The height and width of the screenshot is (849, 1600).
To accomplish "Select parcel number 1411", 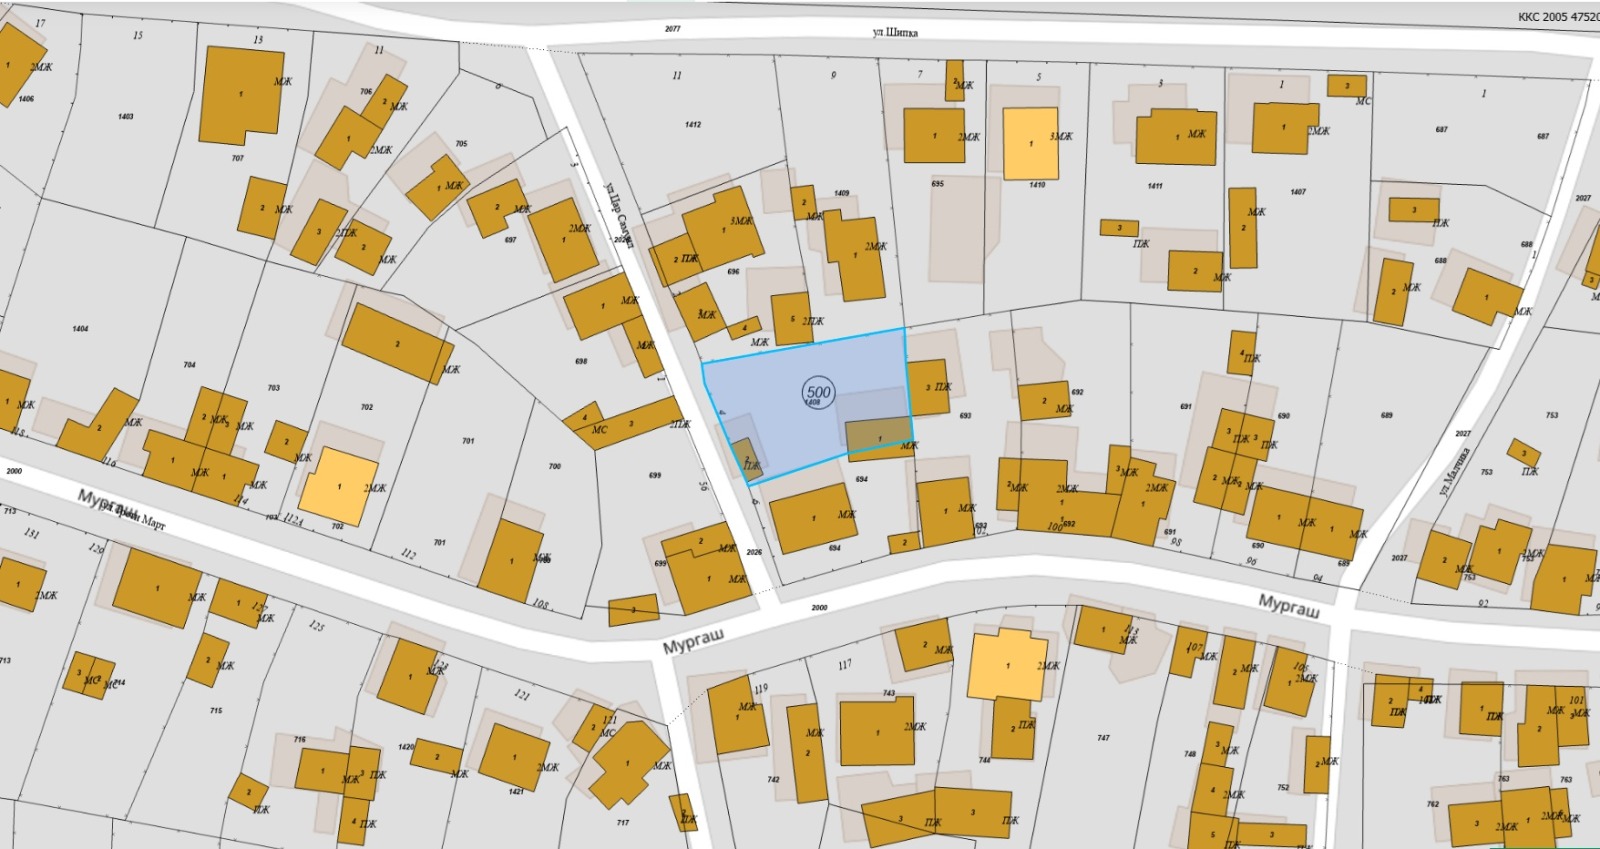I will [1155, 186].
